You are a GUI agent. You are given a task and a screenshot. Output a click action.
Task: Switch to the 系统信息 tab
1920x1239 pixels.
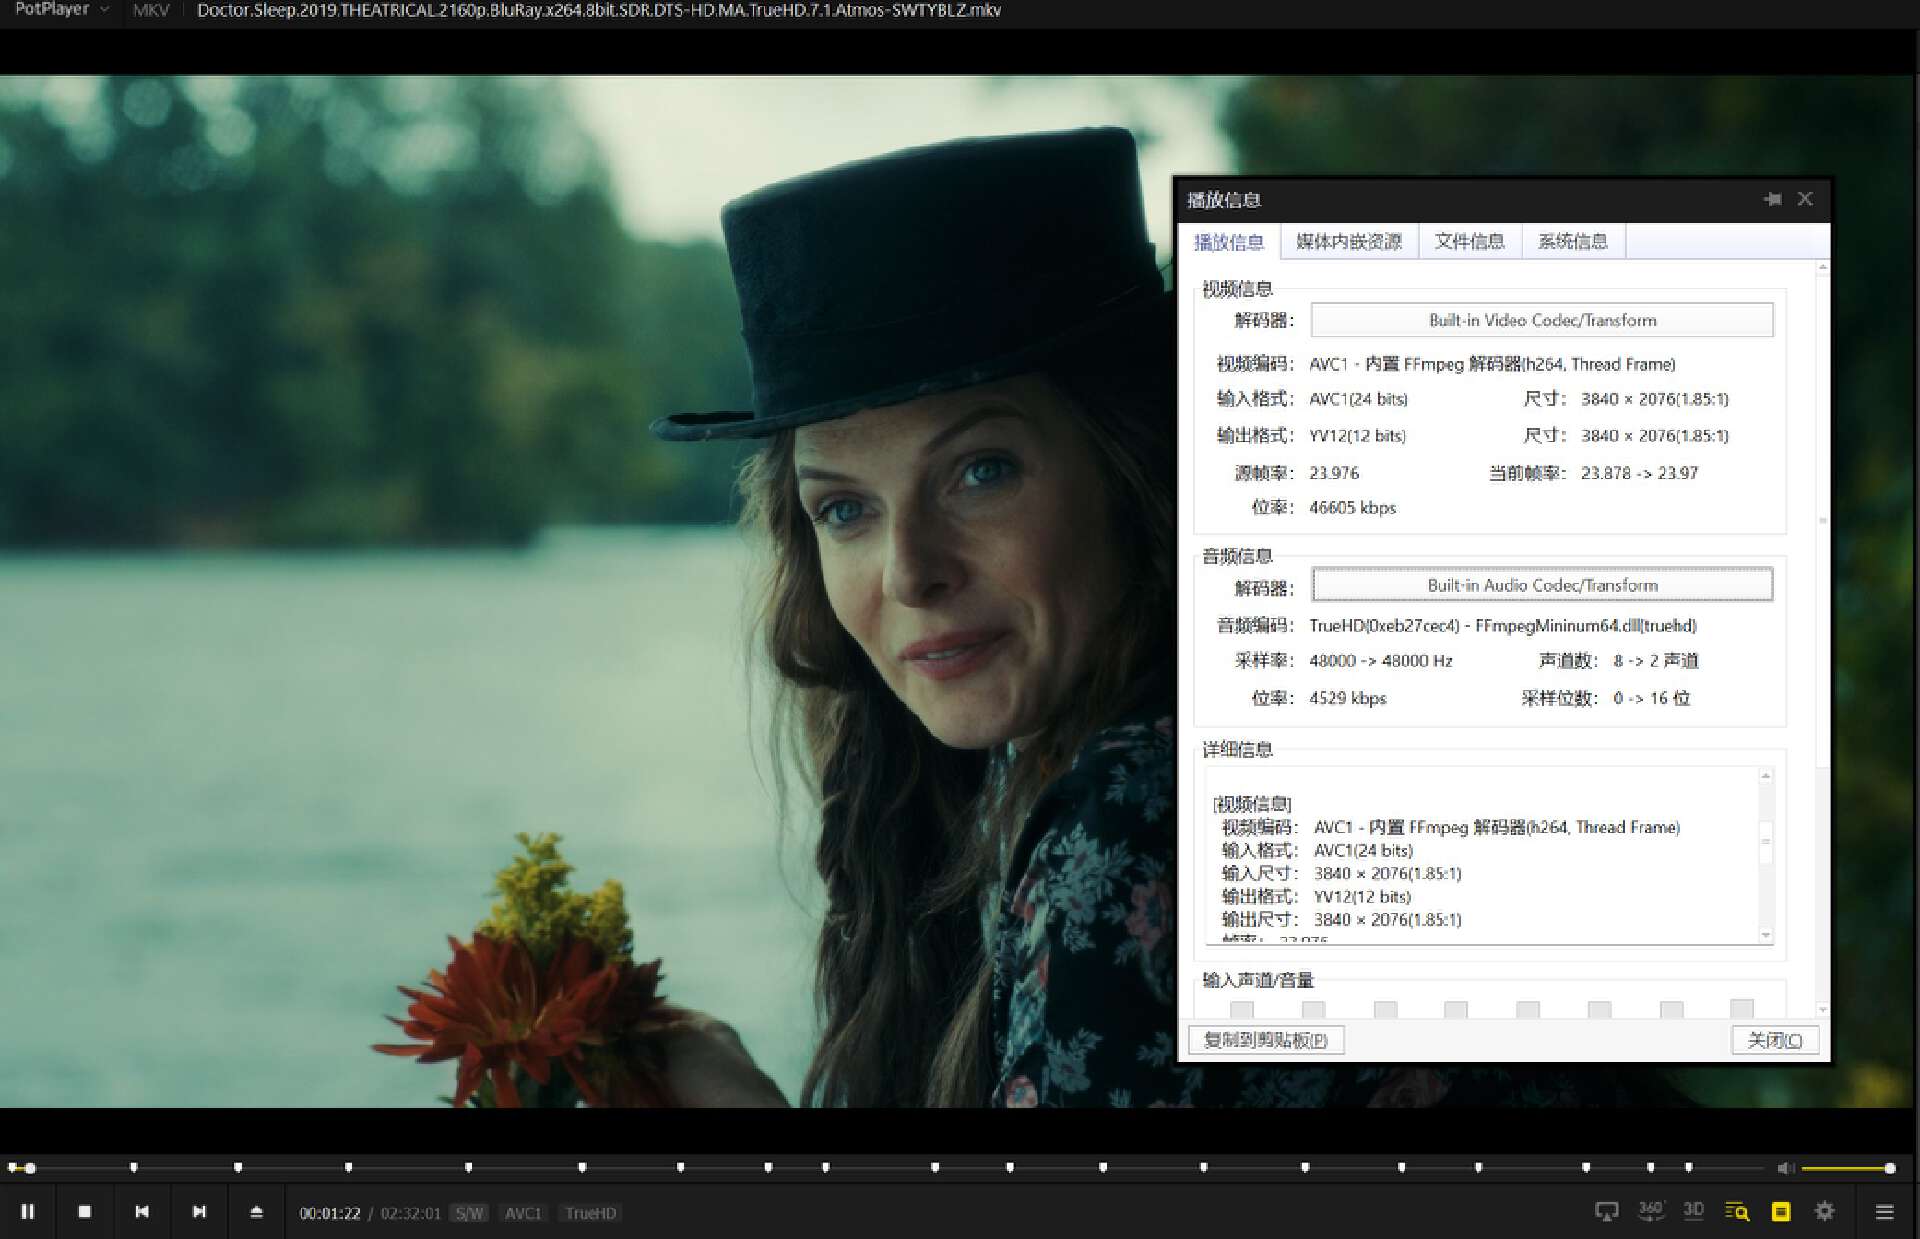point(1572,241)
